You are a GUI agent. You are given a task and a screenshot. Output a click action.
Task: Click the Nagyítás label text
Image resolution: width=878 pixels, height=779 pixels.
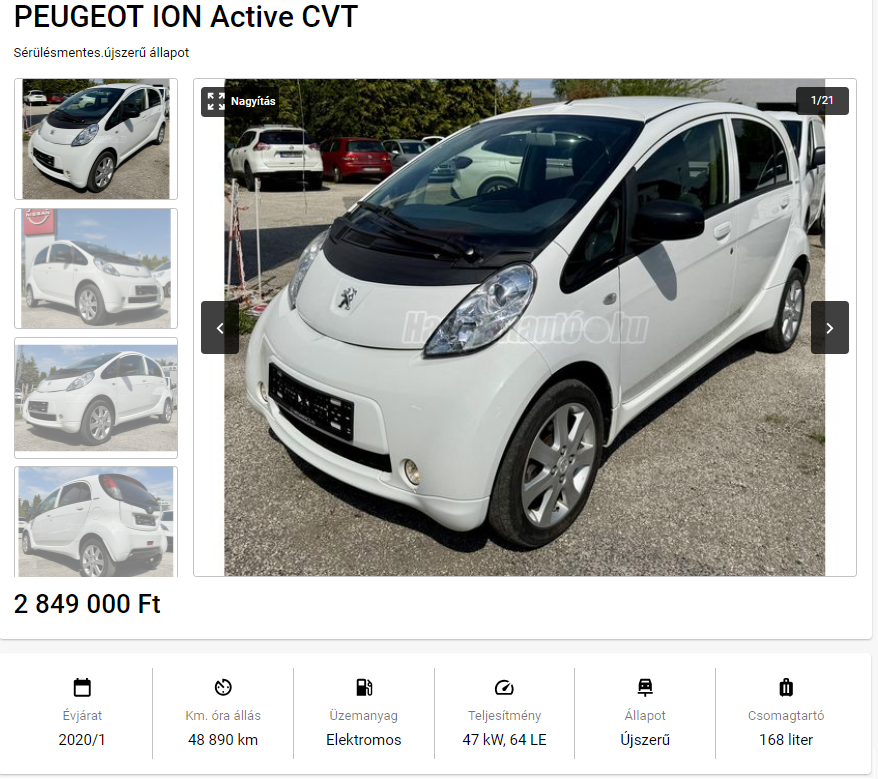(253, 101)
